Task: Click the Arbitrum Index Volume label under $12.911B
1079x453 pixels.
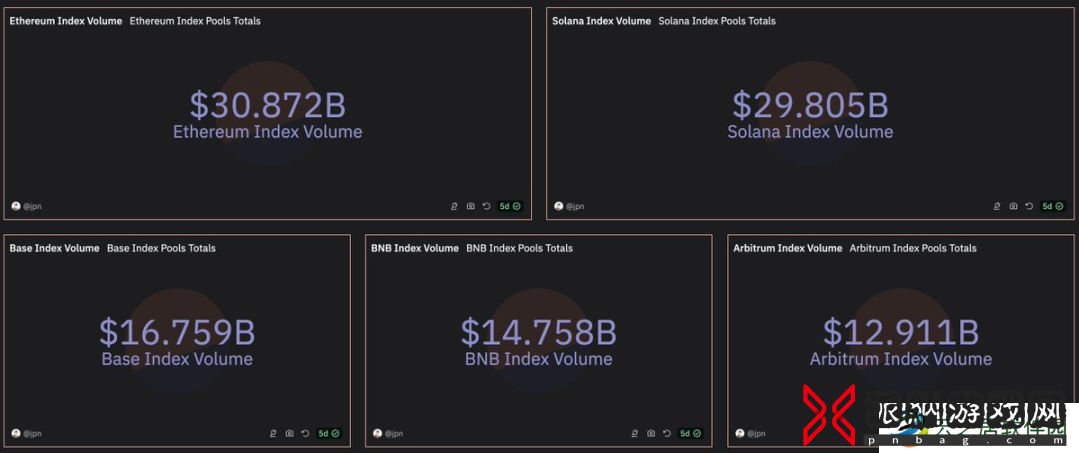Action: point(901,359)
